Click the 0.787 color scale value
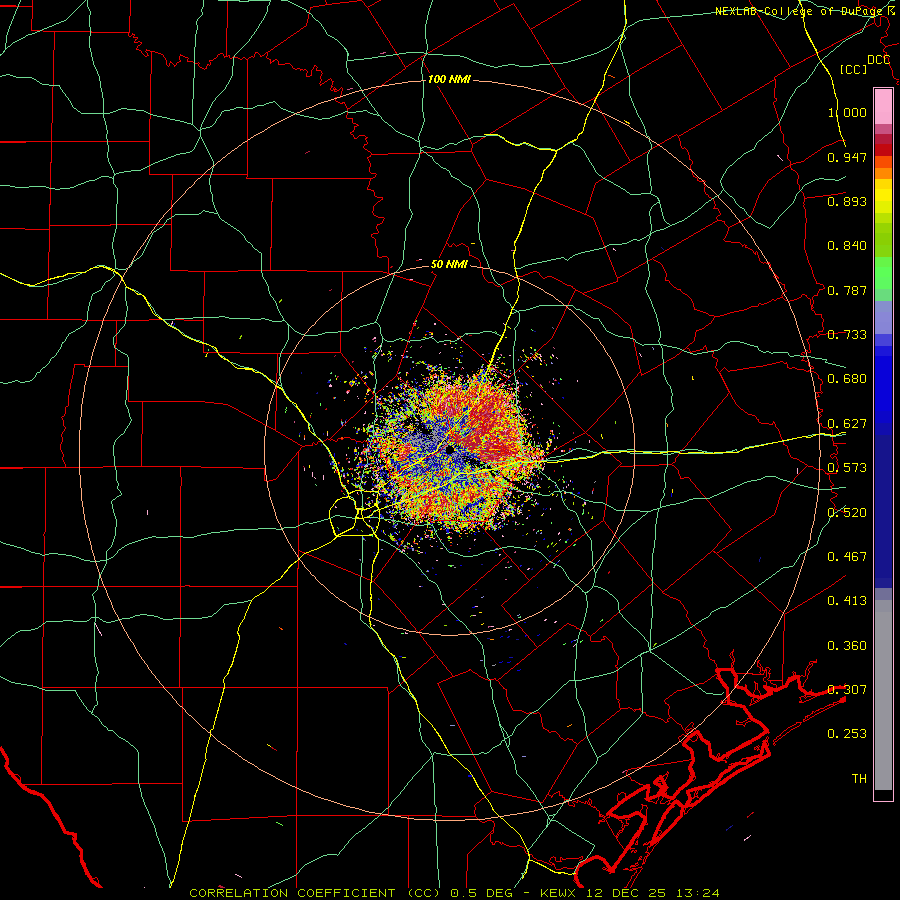The image size is (900, 900). (847, 290)
